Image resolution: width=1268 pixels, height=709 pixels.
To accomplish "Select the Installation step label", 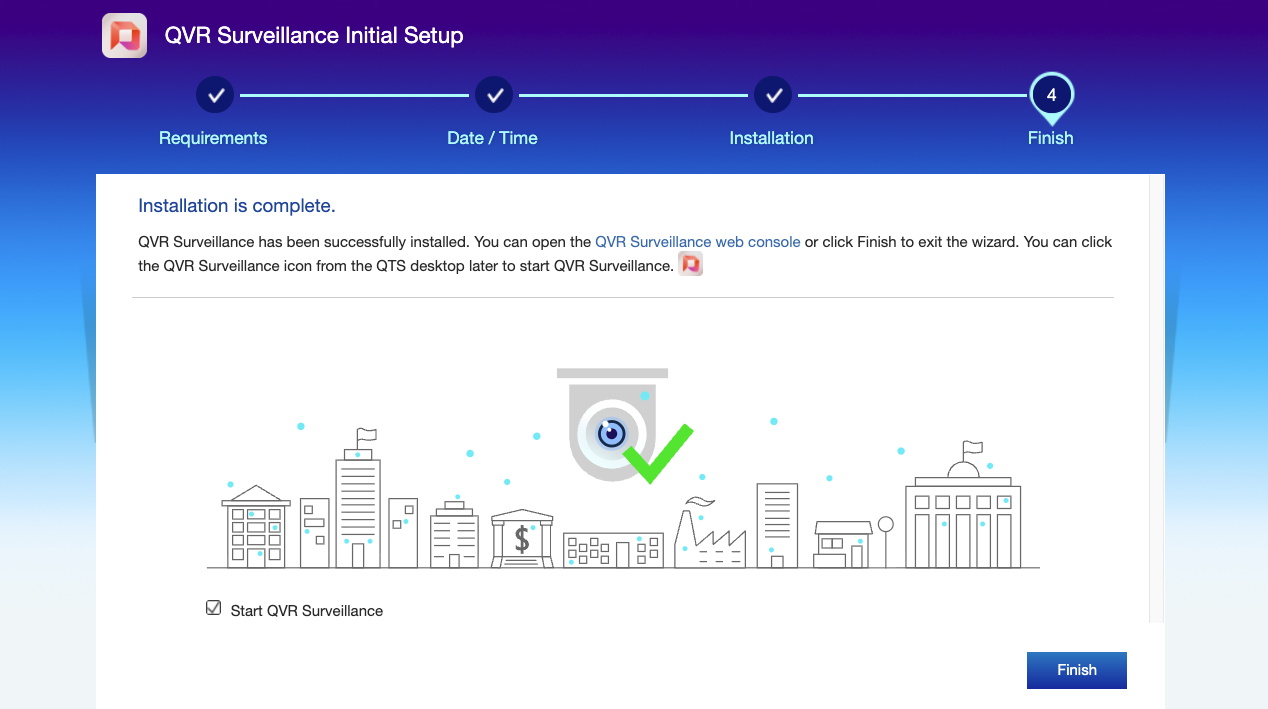I will pos(771,138).
